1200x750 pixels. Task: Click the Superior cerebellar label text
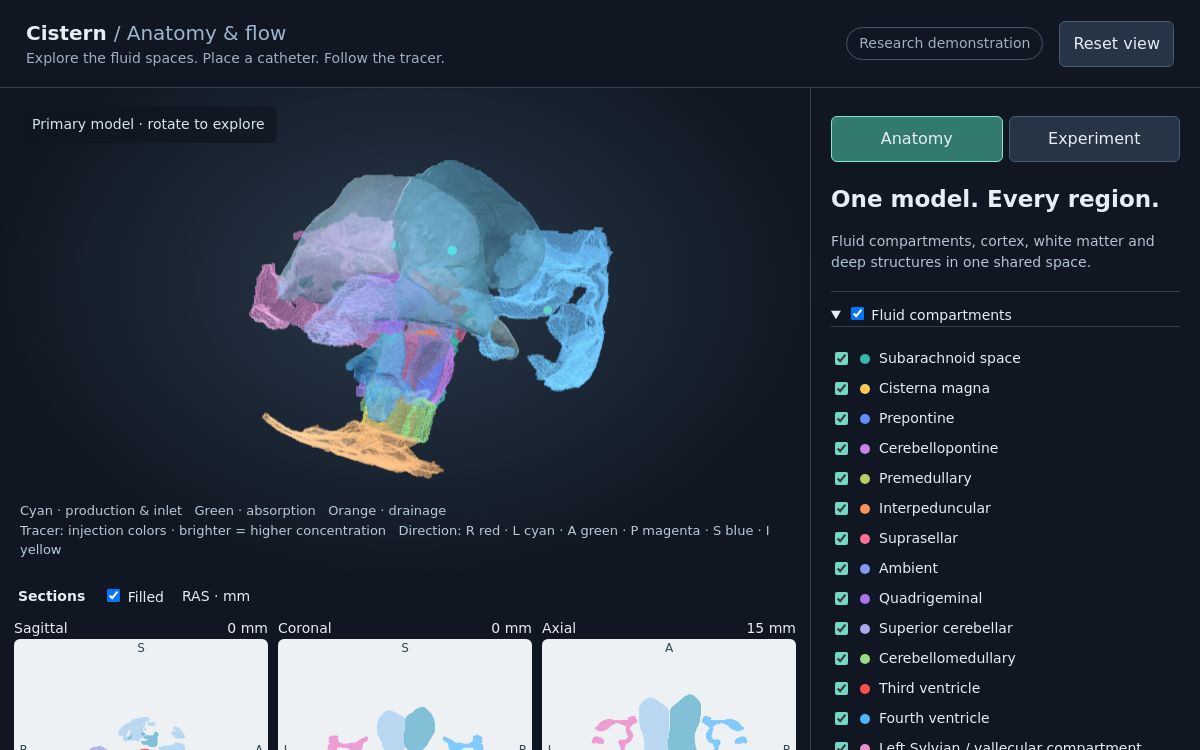[x=946, y=628]
